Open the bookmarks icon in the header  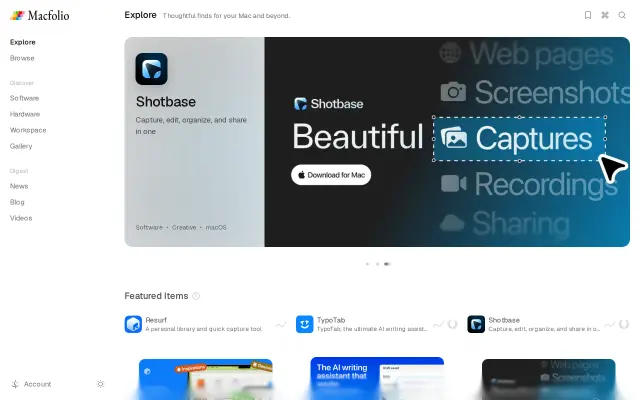(588, 15)
